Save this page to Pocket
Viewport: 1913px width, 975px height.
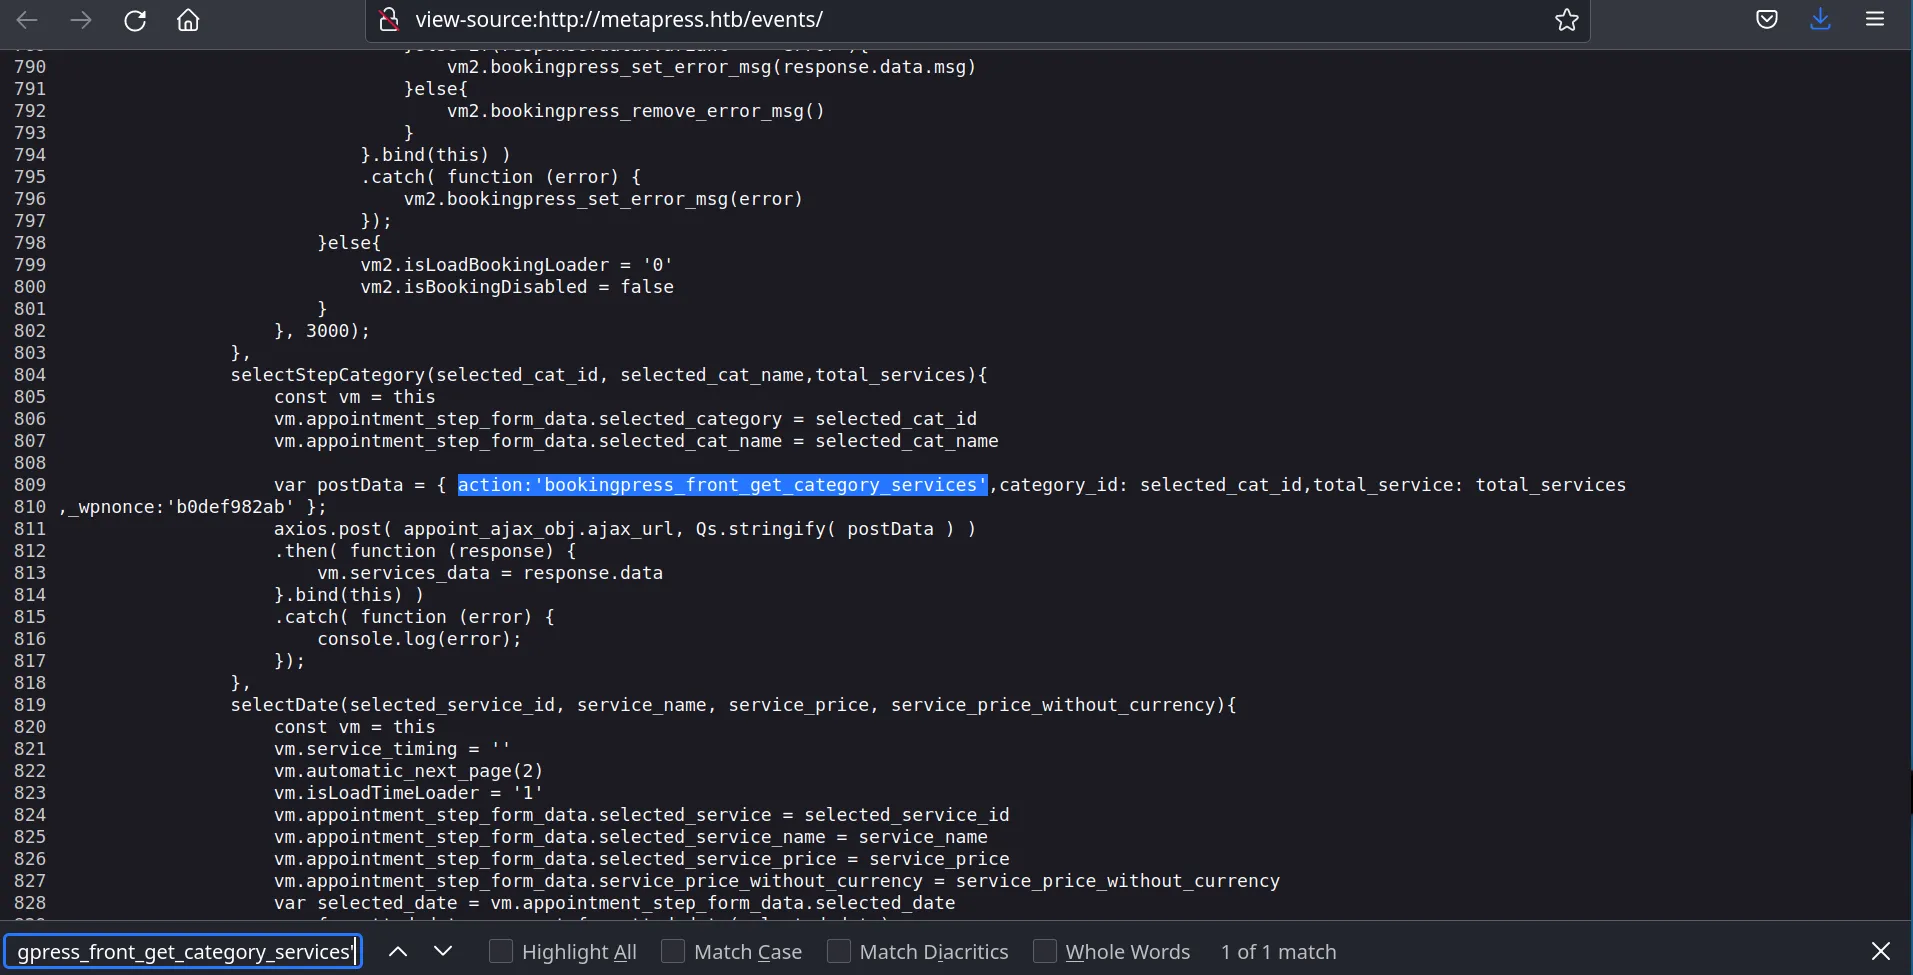pyautogui.click(x=1767, y=18)
